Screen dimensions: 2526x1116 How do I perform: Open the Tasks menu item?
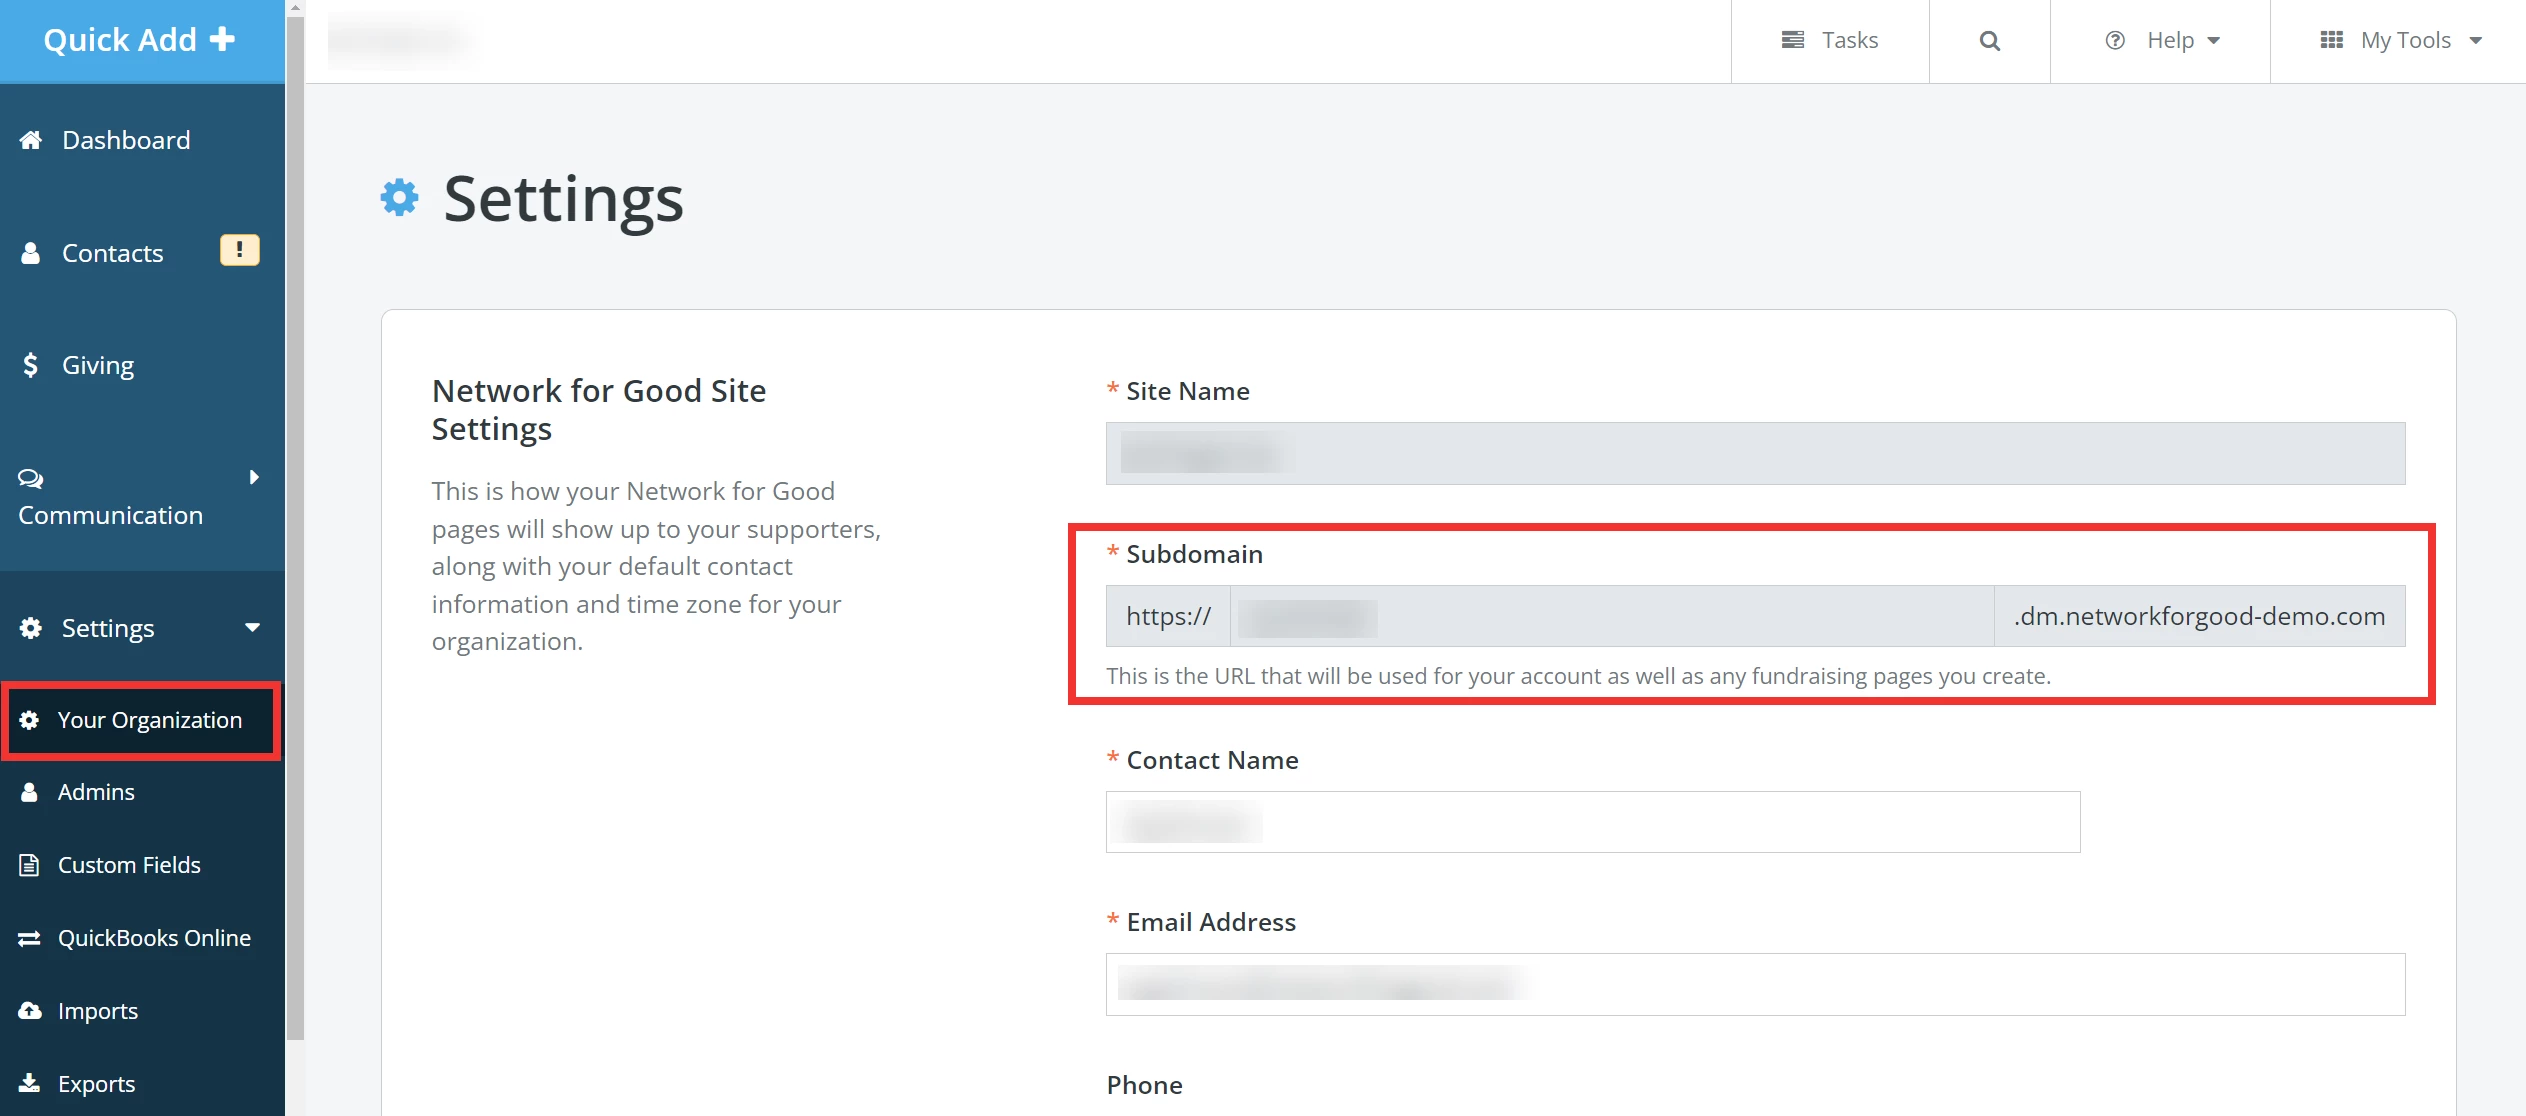[1830, 41]
